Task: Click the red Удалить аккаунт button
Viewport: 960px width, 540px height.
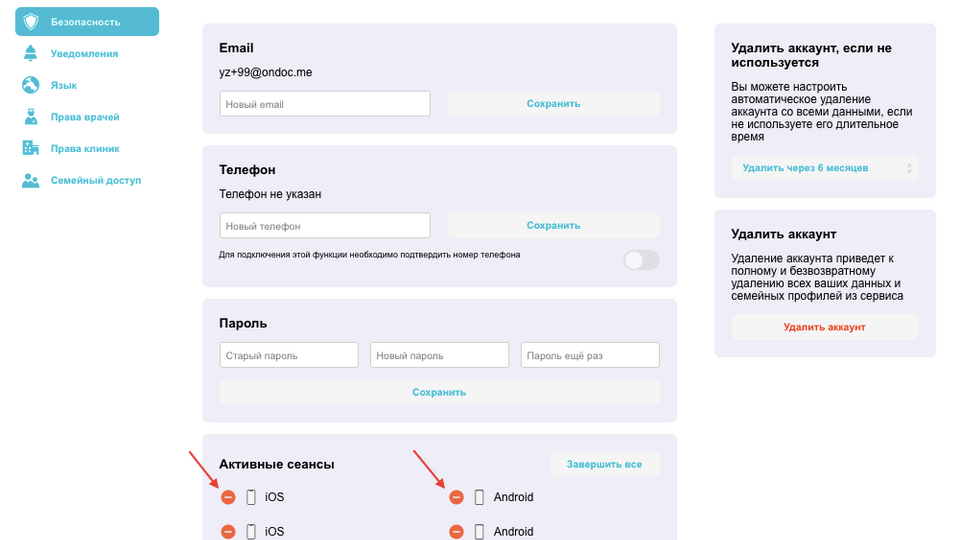Action: tap(824, 327)
